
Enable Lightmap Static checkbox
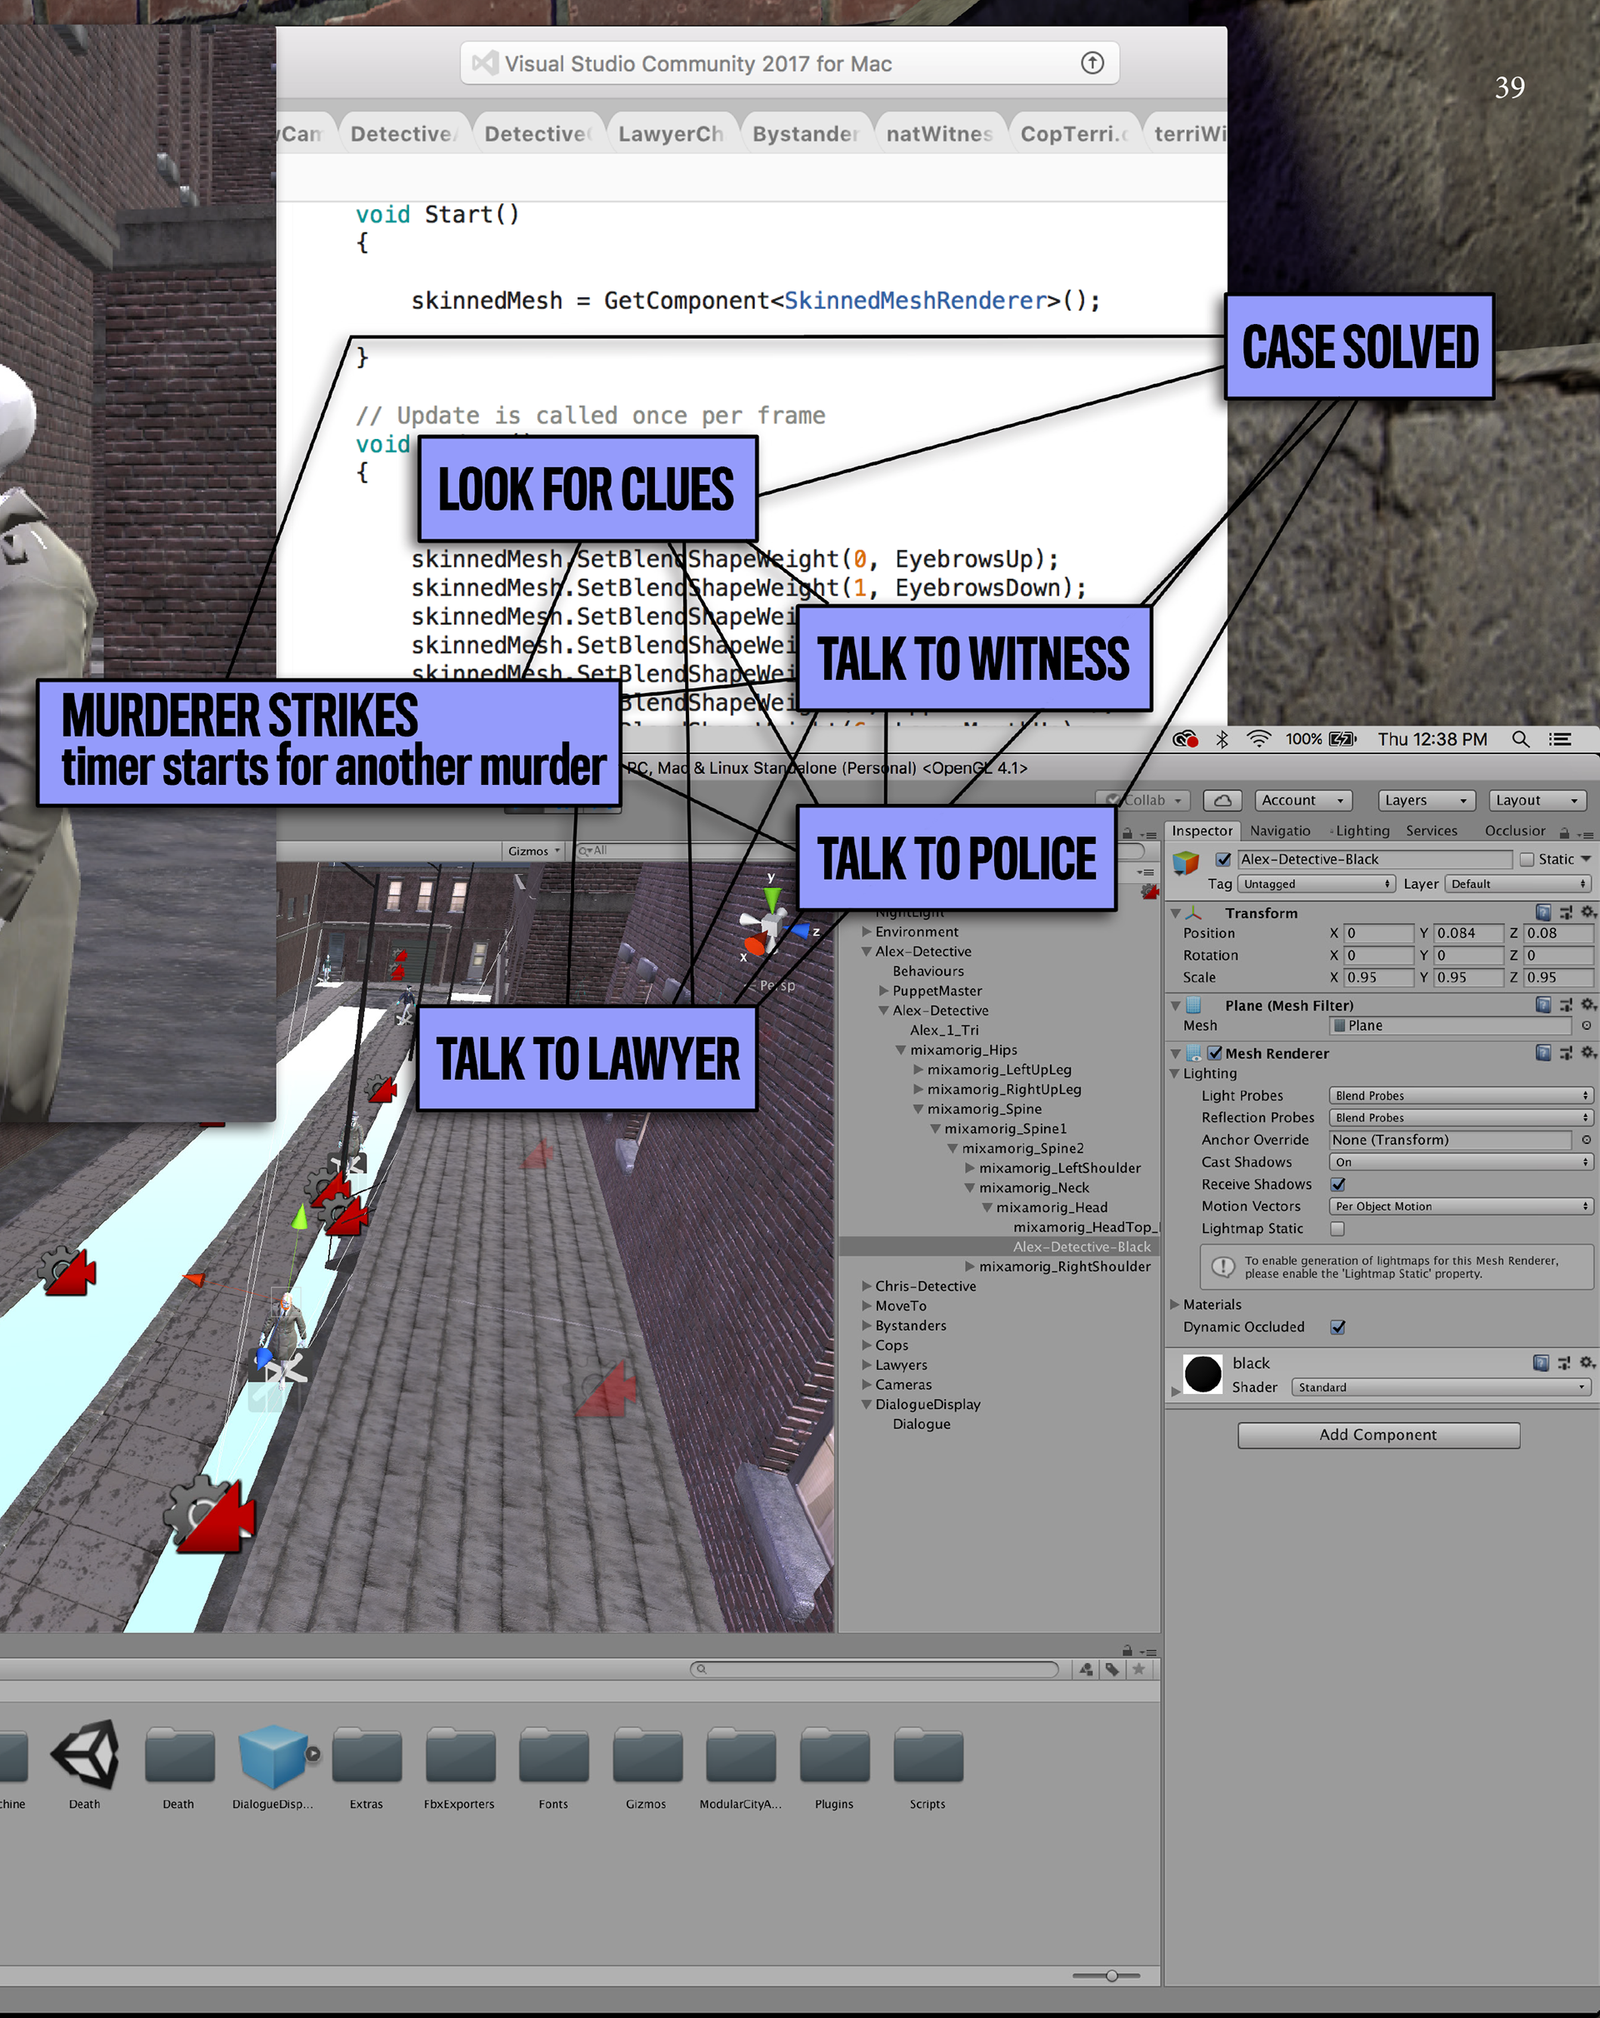coord(1337,1228)
